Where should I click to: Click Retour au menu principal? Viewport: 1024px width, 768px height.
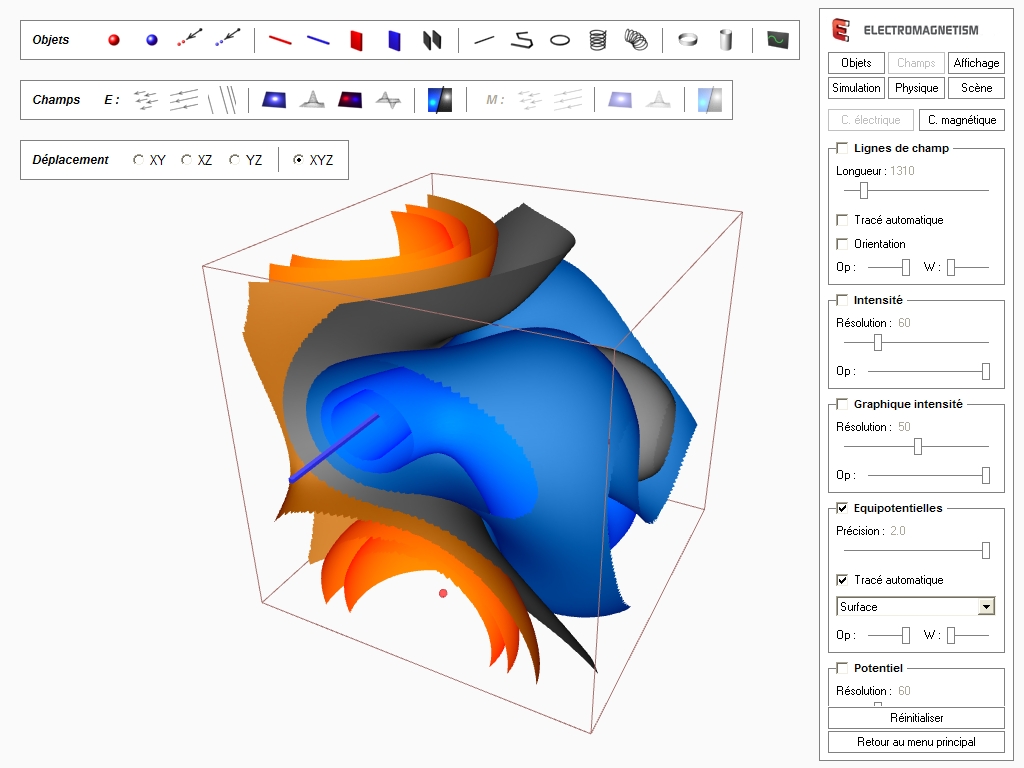[x=916, y=742]
